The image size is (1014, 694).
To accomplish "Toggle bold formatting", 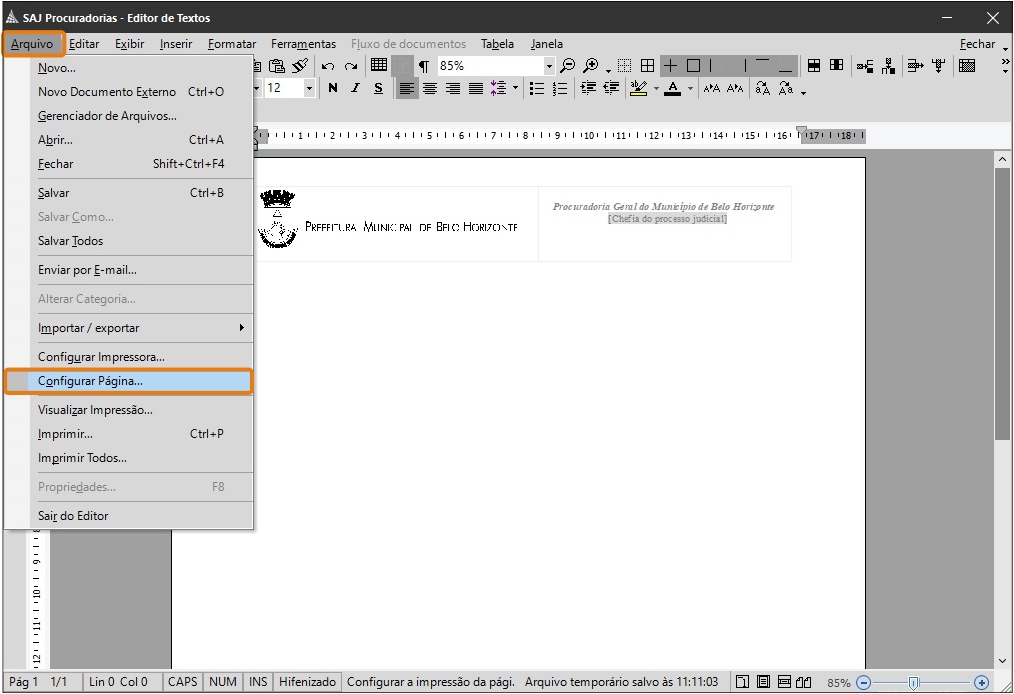I will point(333,88).
